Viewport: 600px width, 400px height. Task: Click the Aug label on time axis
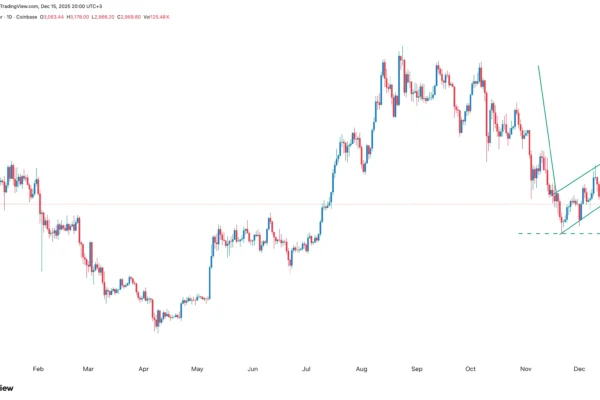tap(361, 369)
